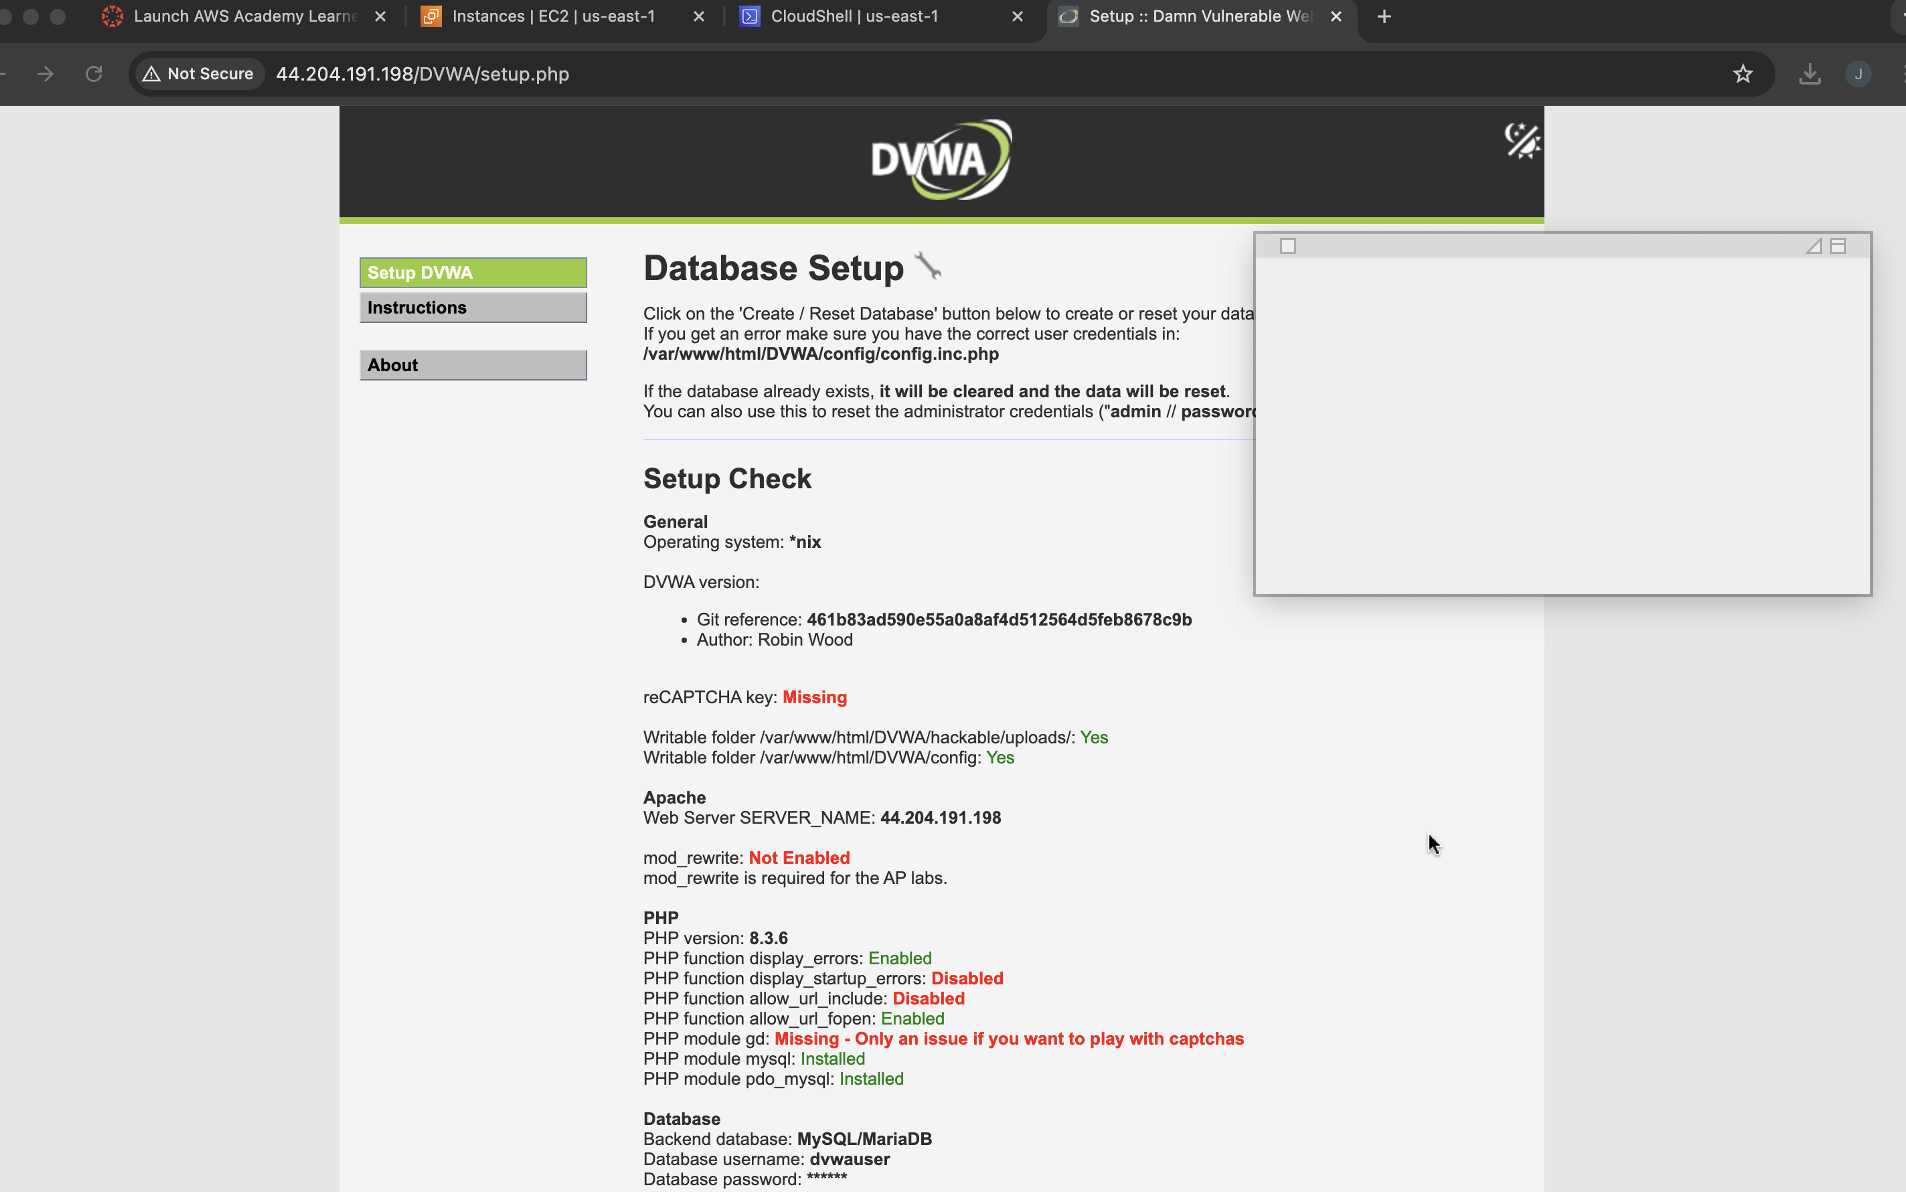The image size is (1906, 1192).
Task: Click the triangle resize icon in floating panel
Action: (x=1813, y=246)
